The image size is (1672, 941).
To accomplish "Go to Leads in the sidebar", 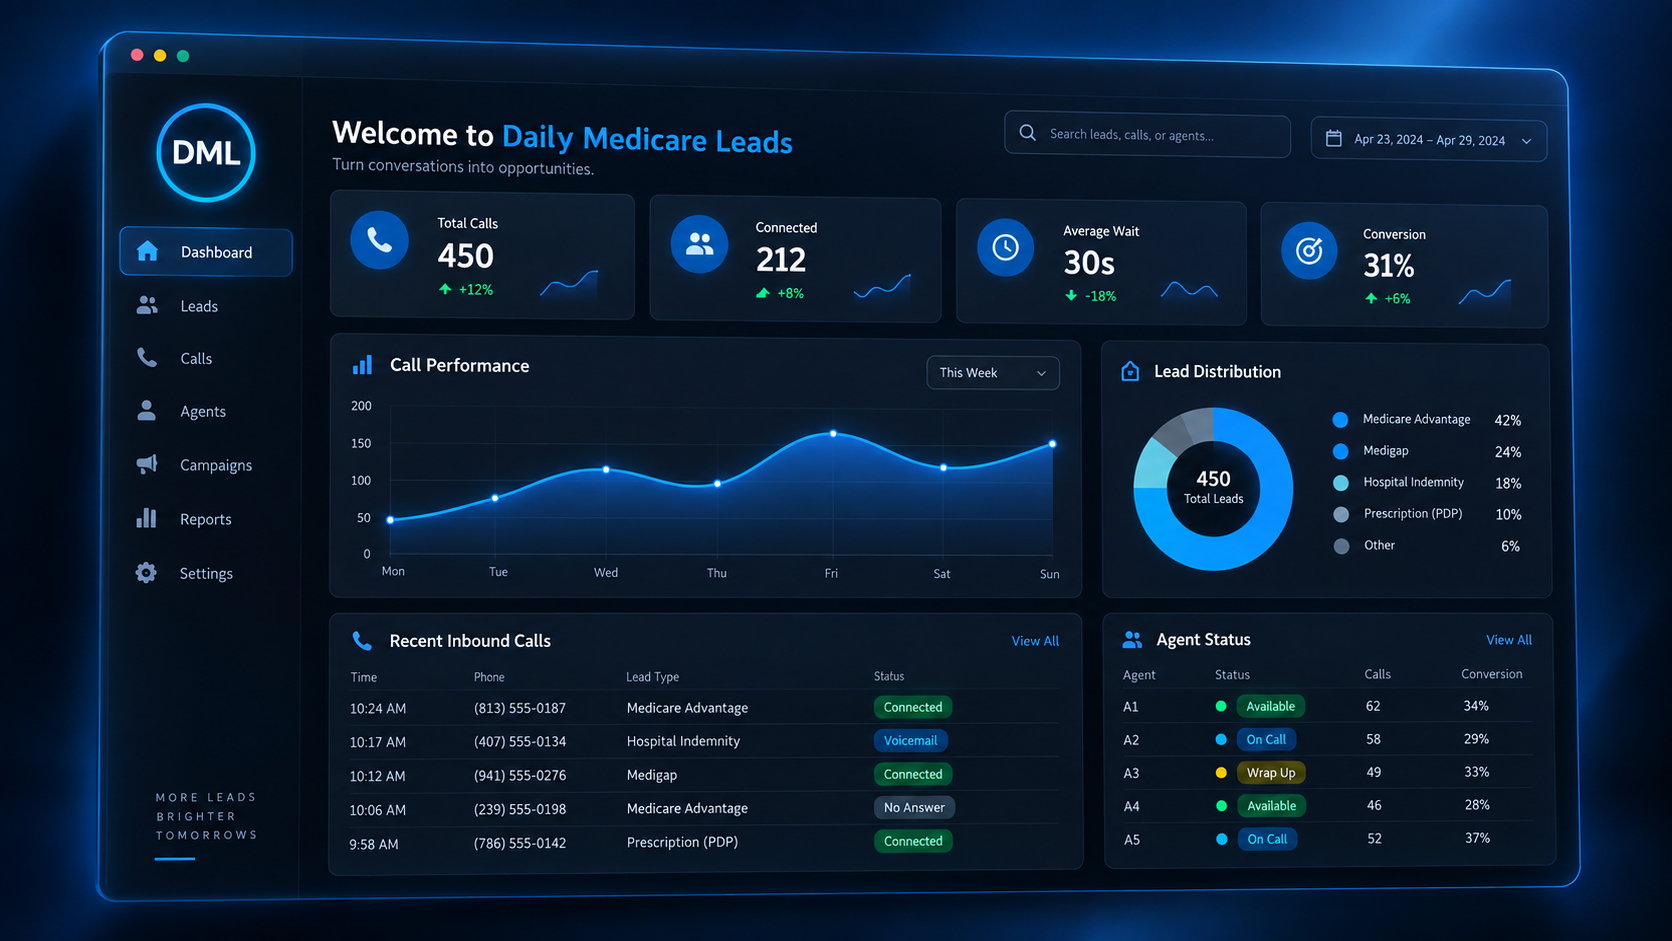I will 198,306.
